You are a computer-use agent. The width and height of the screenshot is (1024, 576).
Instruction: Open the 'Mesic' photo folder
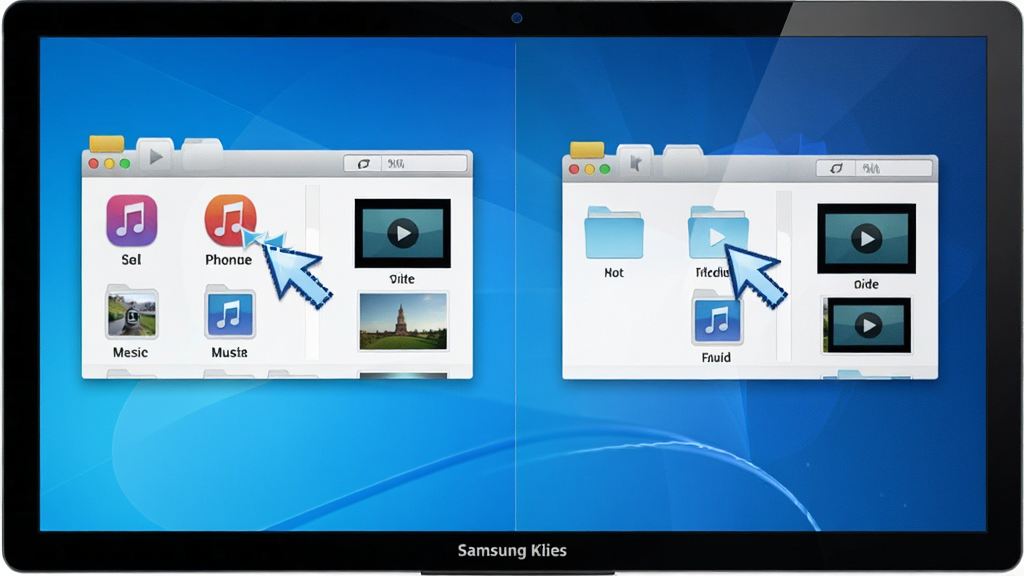[x=131, y=312]
